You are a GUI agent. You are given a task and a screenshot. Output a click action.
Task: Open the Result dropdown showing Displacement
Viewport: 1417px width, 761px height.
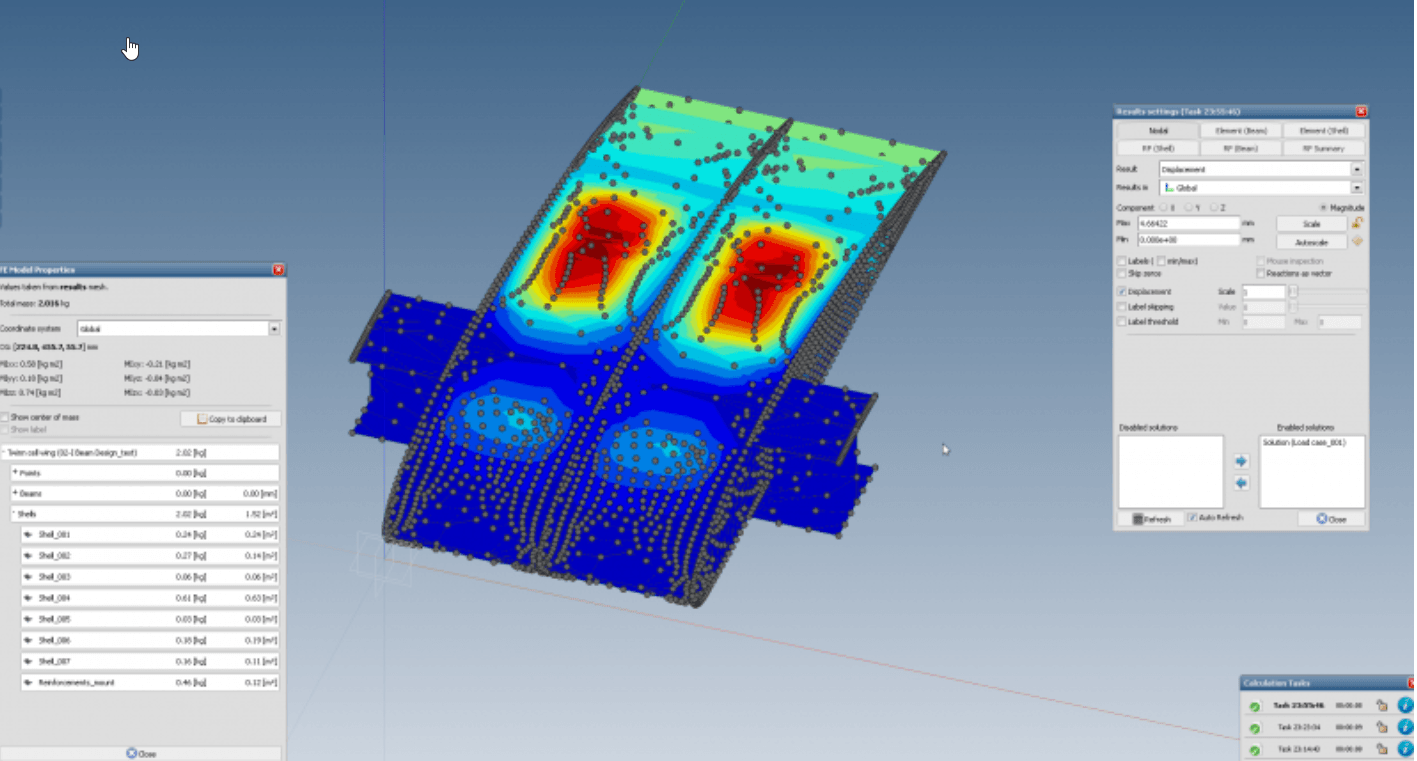1261,170
